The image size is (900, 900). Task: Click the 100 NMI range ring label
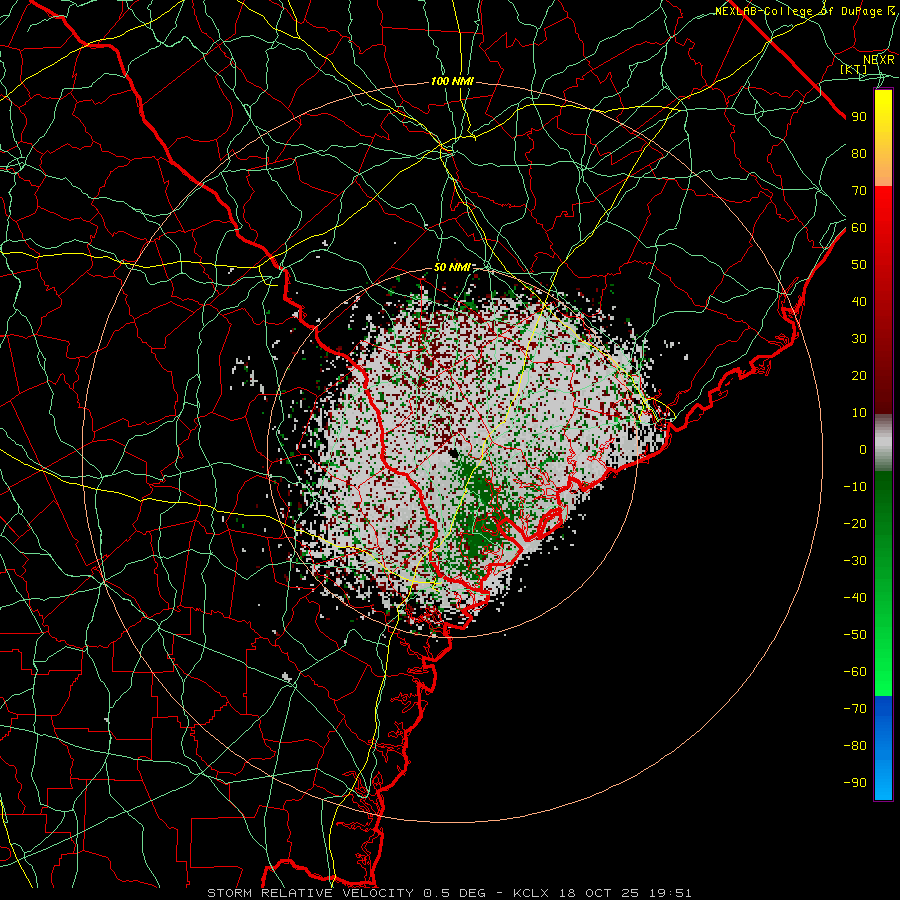[x=452, y=82]
